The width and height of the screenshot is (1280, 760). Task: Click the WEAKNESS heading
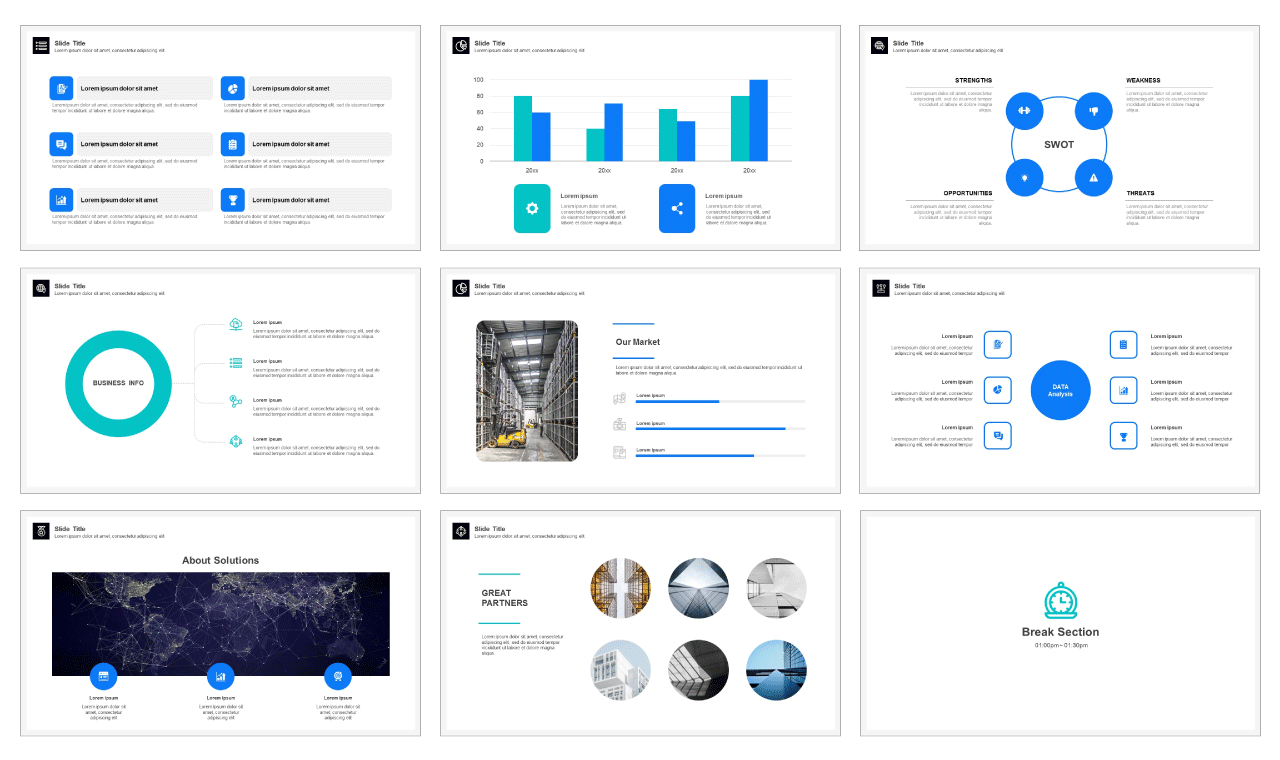point(1143,80)
